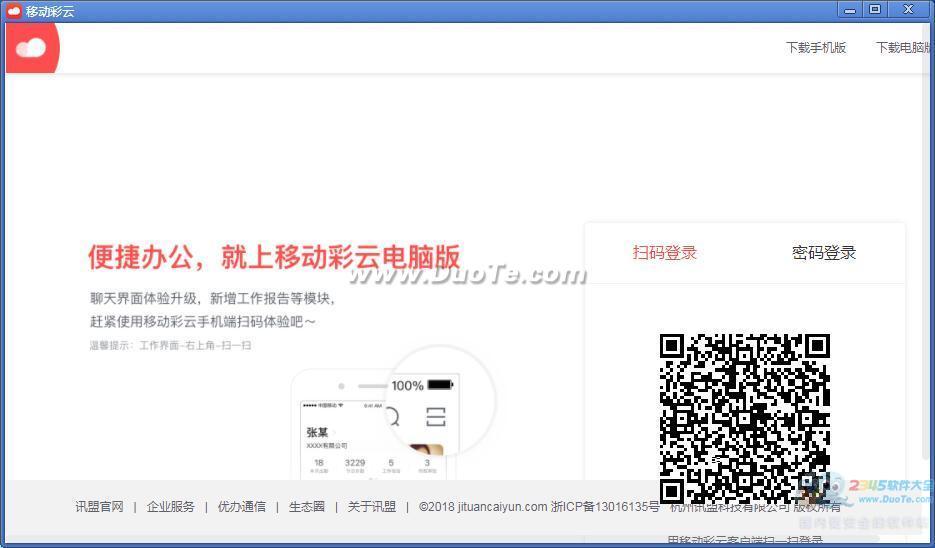Open 下载电脑版 download link
This screenshot has width=935, height=548.
coord(903,48)
